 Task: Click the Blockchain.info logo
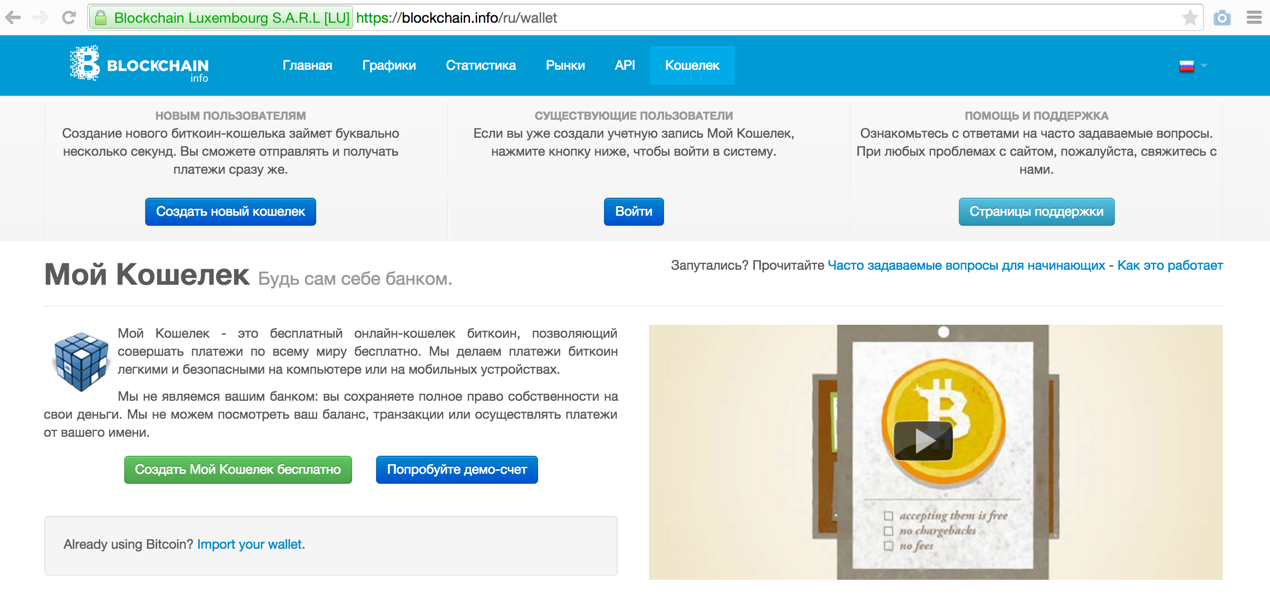tap(139, 65)
